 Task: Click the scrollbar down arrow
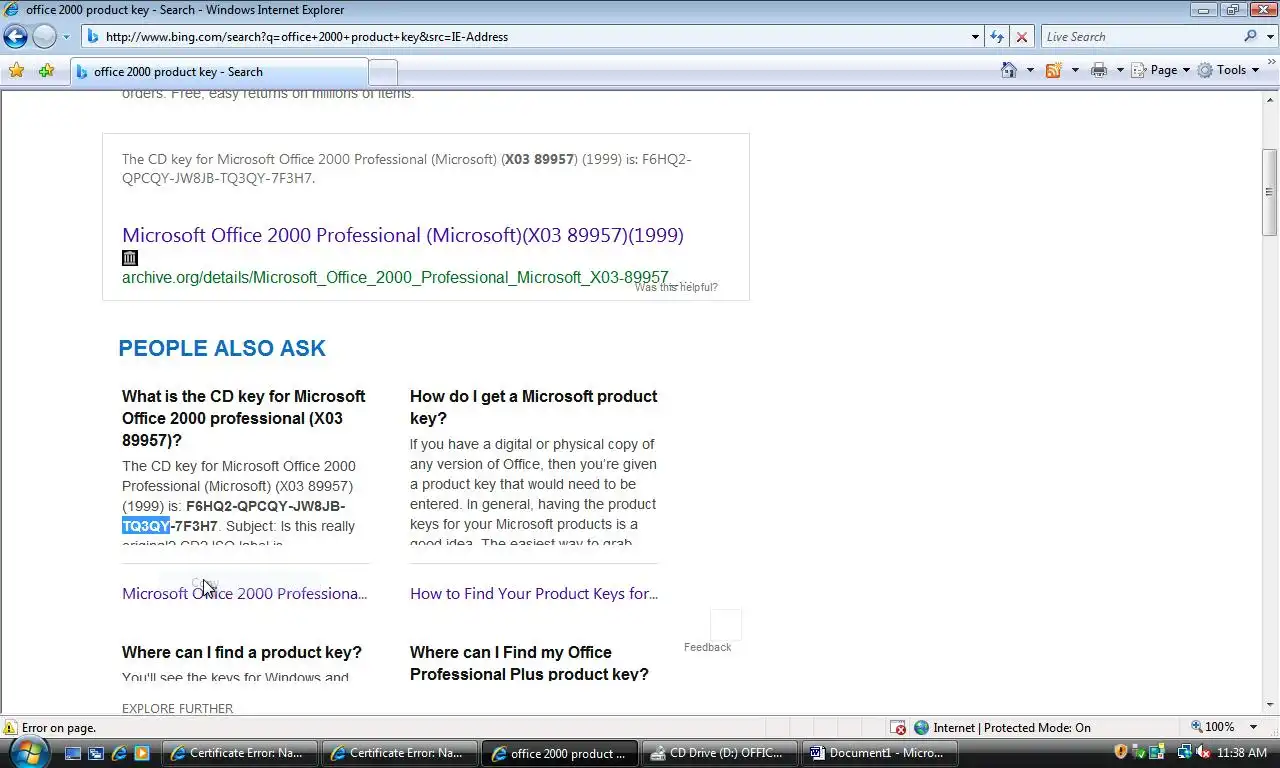(1270, 706)
